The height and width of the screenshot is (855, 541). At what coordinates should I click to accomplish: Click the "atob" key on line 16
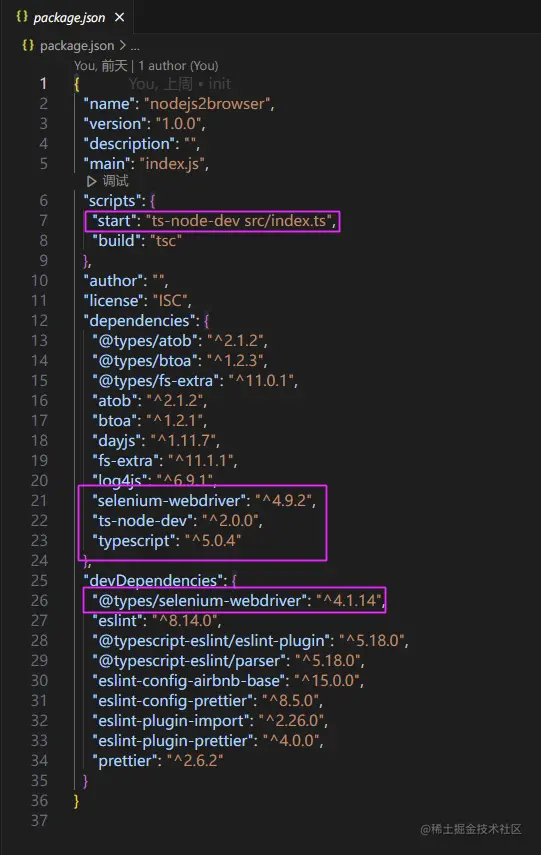click(x=115, y=401)
